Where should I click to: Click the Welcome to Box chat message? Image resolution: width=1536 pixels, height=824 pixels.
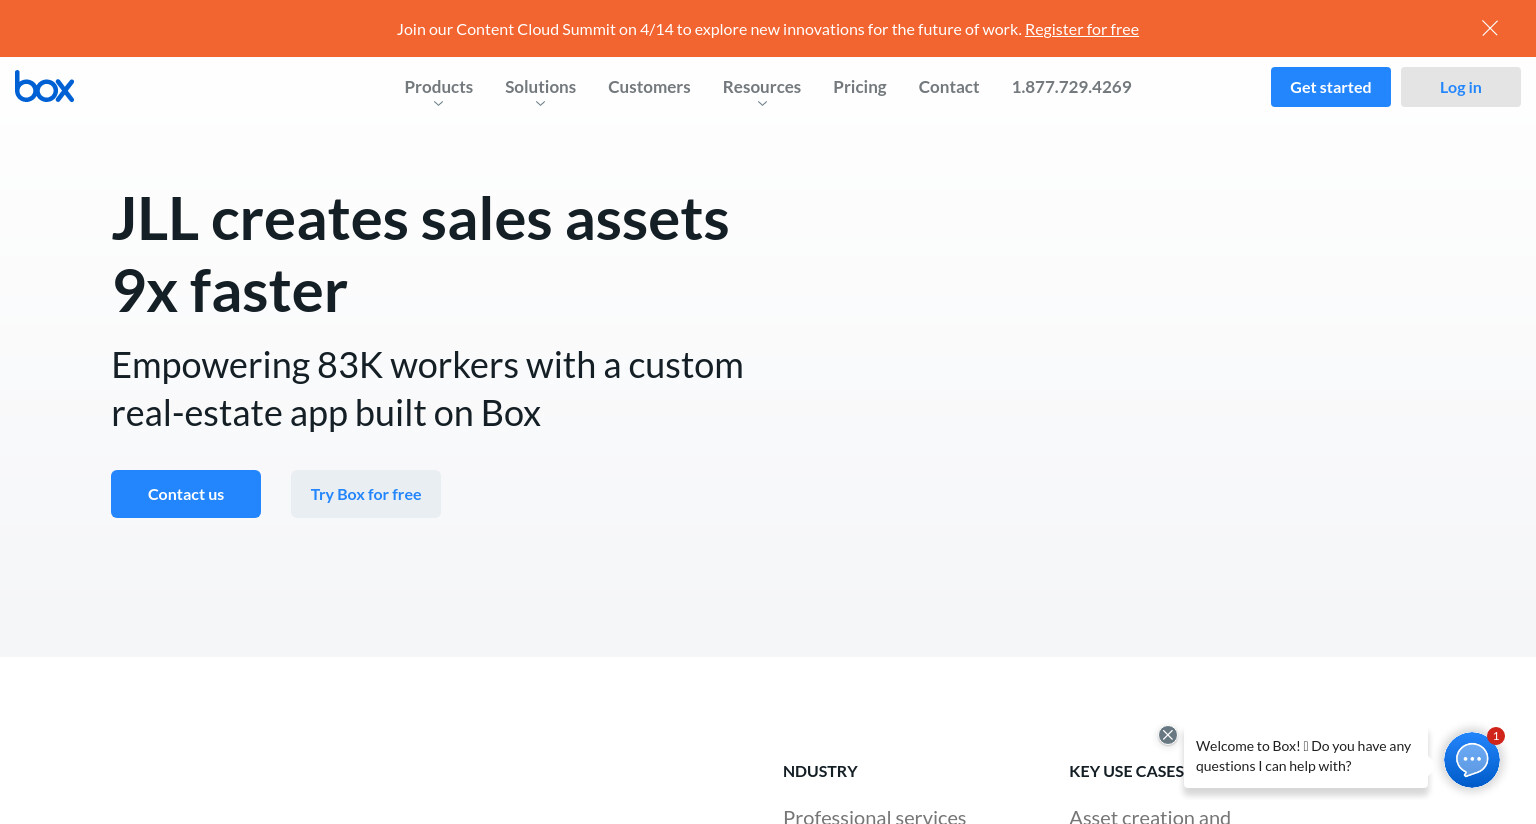pyautogui.click(x=1305, y=757)
